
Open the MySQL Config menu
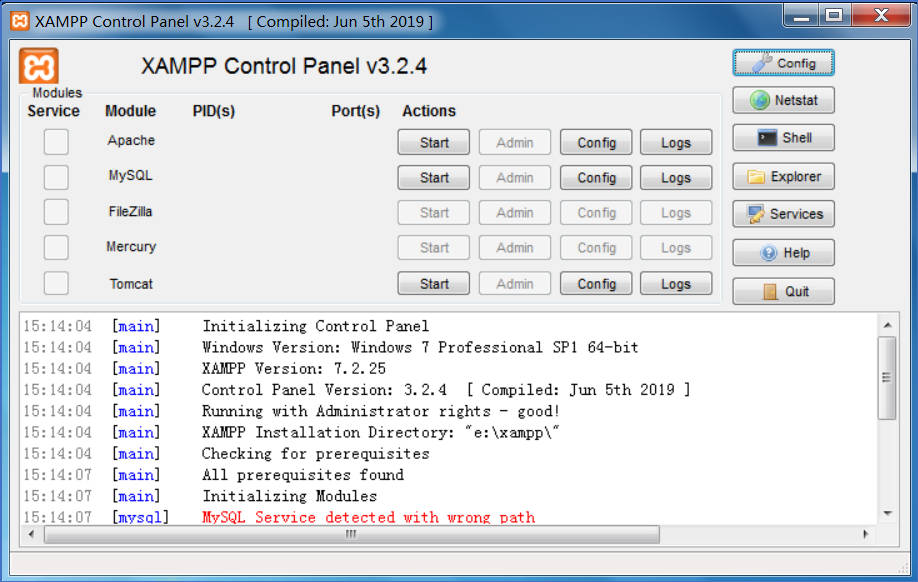coord(596,177)
